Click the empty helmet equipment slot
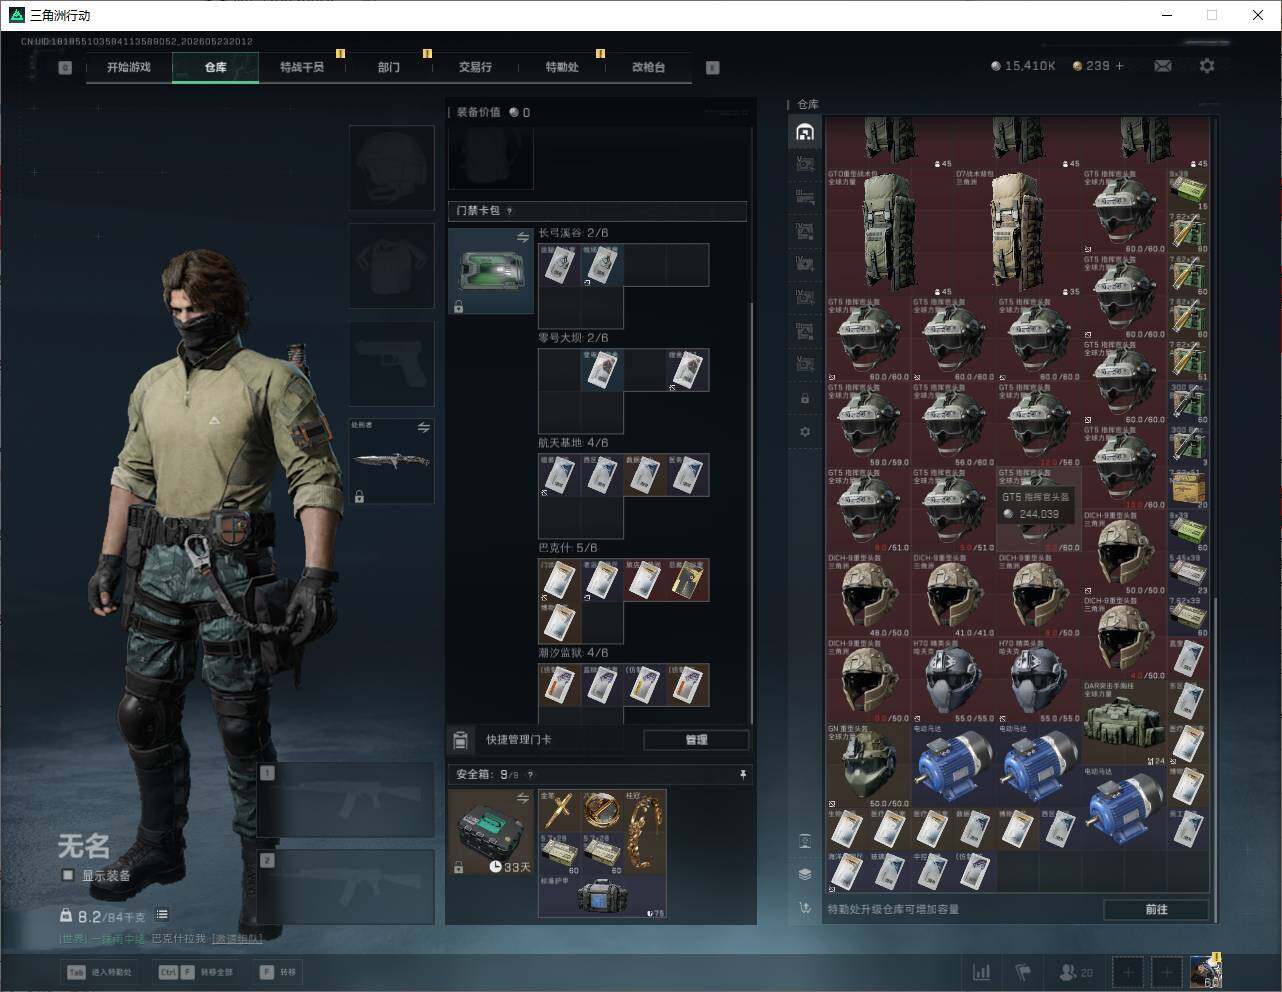This screenshot has width=1282, height=992. point(391,168)
